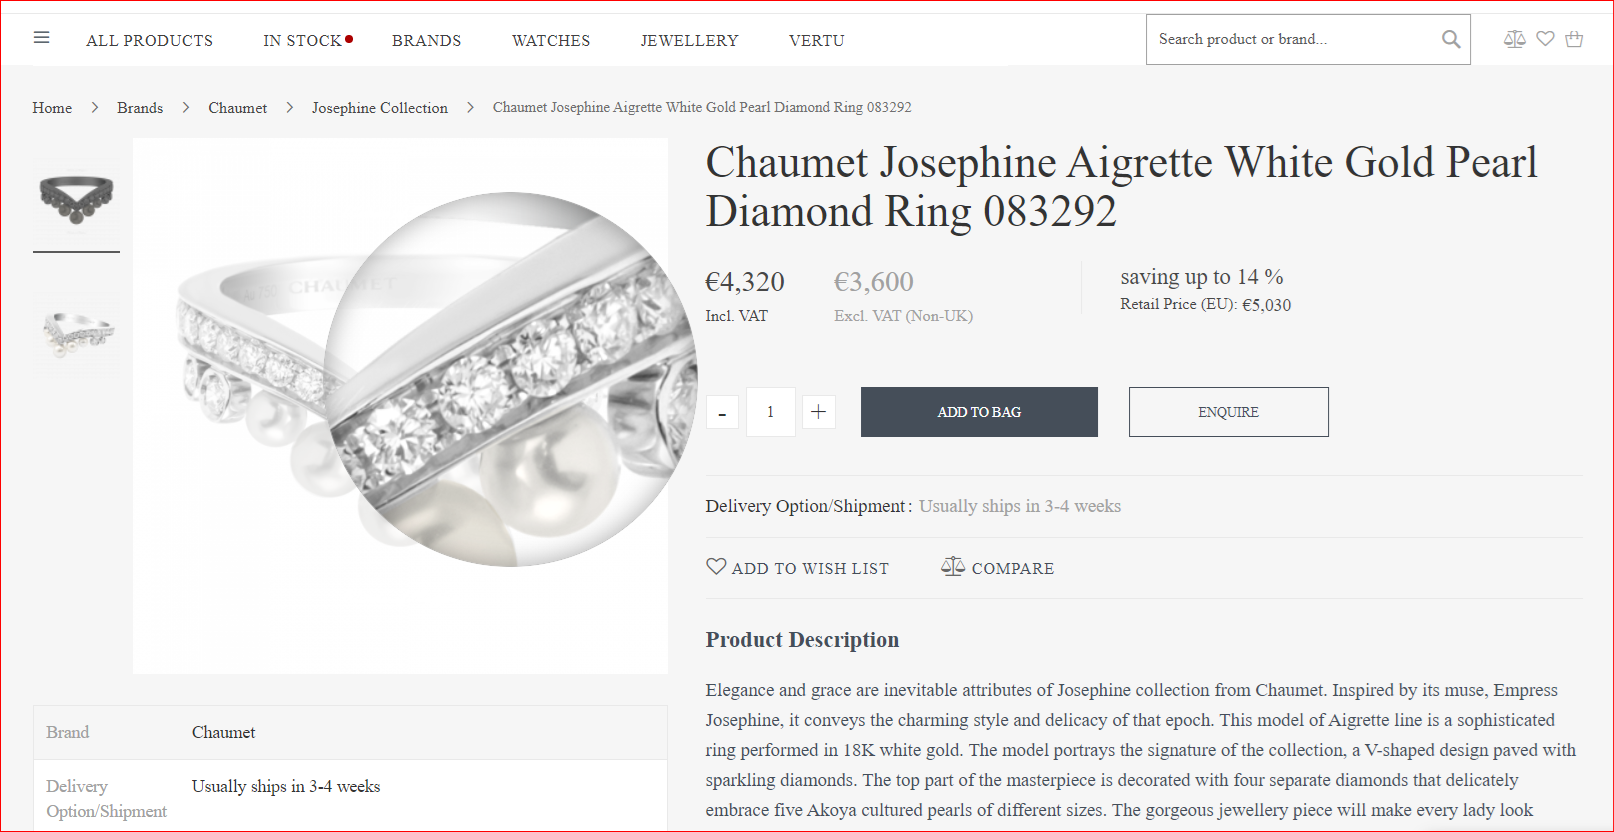Open the All Products menu
1614x832 pixels.
point(149,41)
